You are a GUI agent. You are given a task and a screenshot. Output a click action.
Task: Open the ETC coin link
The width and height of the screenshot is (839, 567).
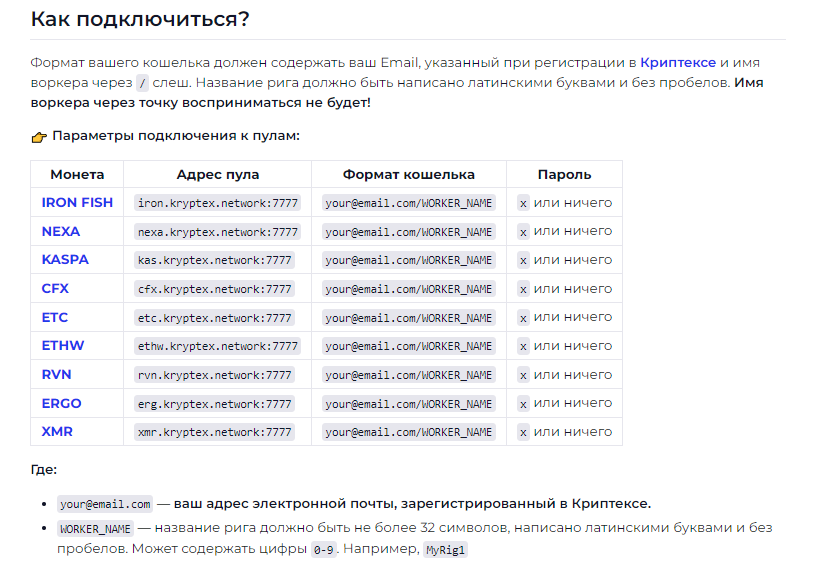55,318
